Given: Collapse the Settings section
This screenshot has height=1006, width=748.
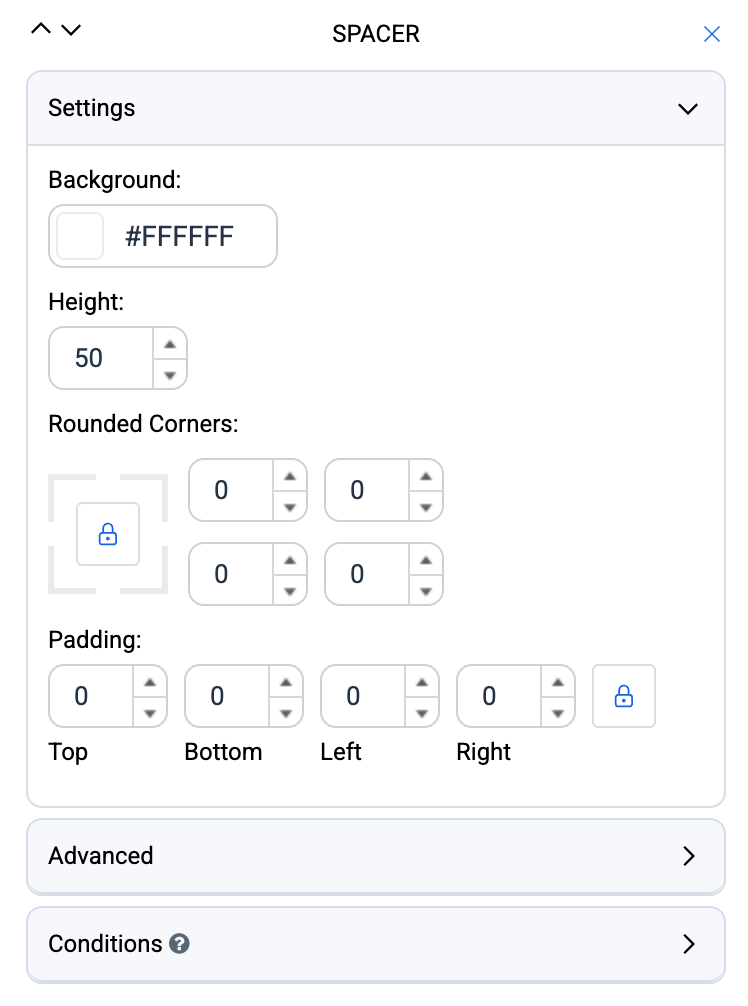Looking at the screenshot, I should tap(688, 108).
